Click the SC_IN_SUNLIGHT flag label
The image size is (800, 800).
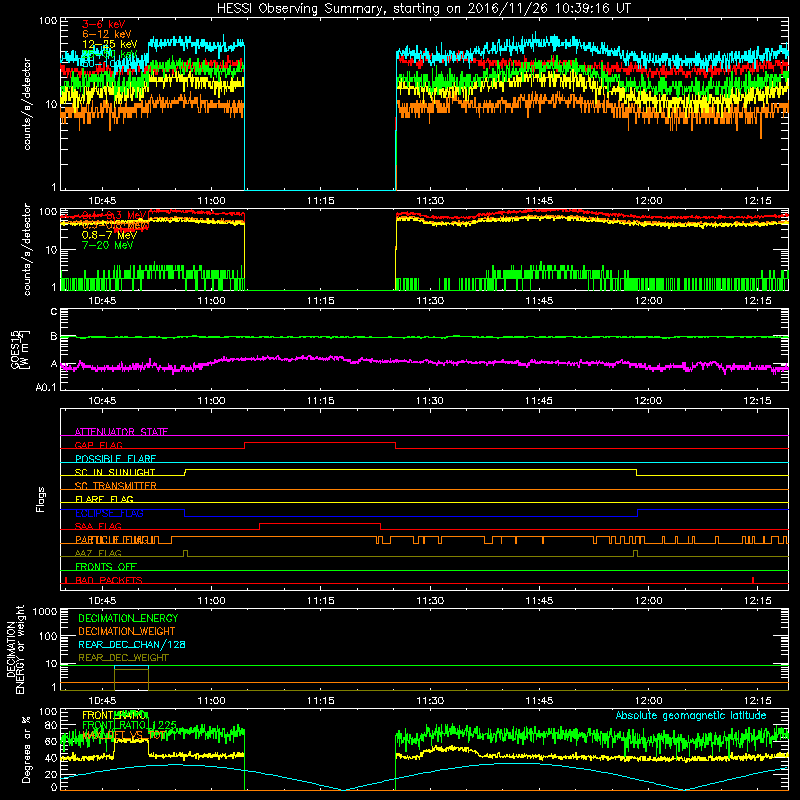[115, 472]
